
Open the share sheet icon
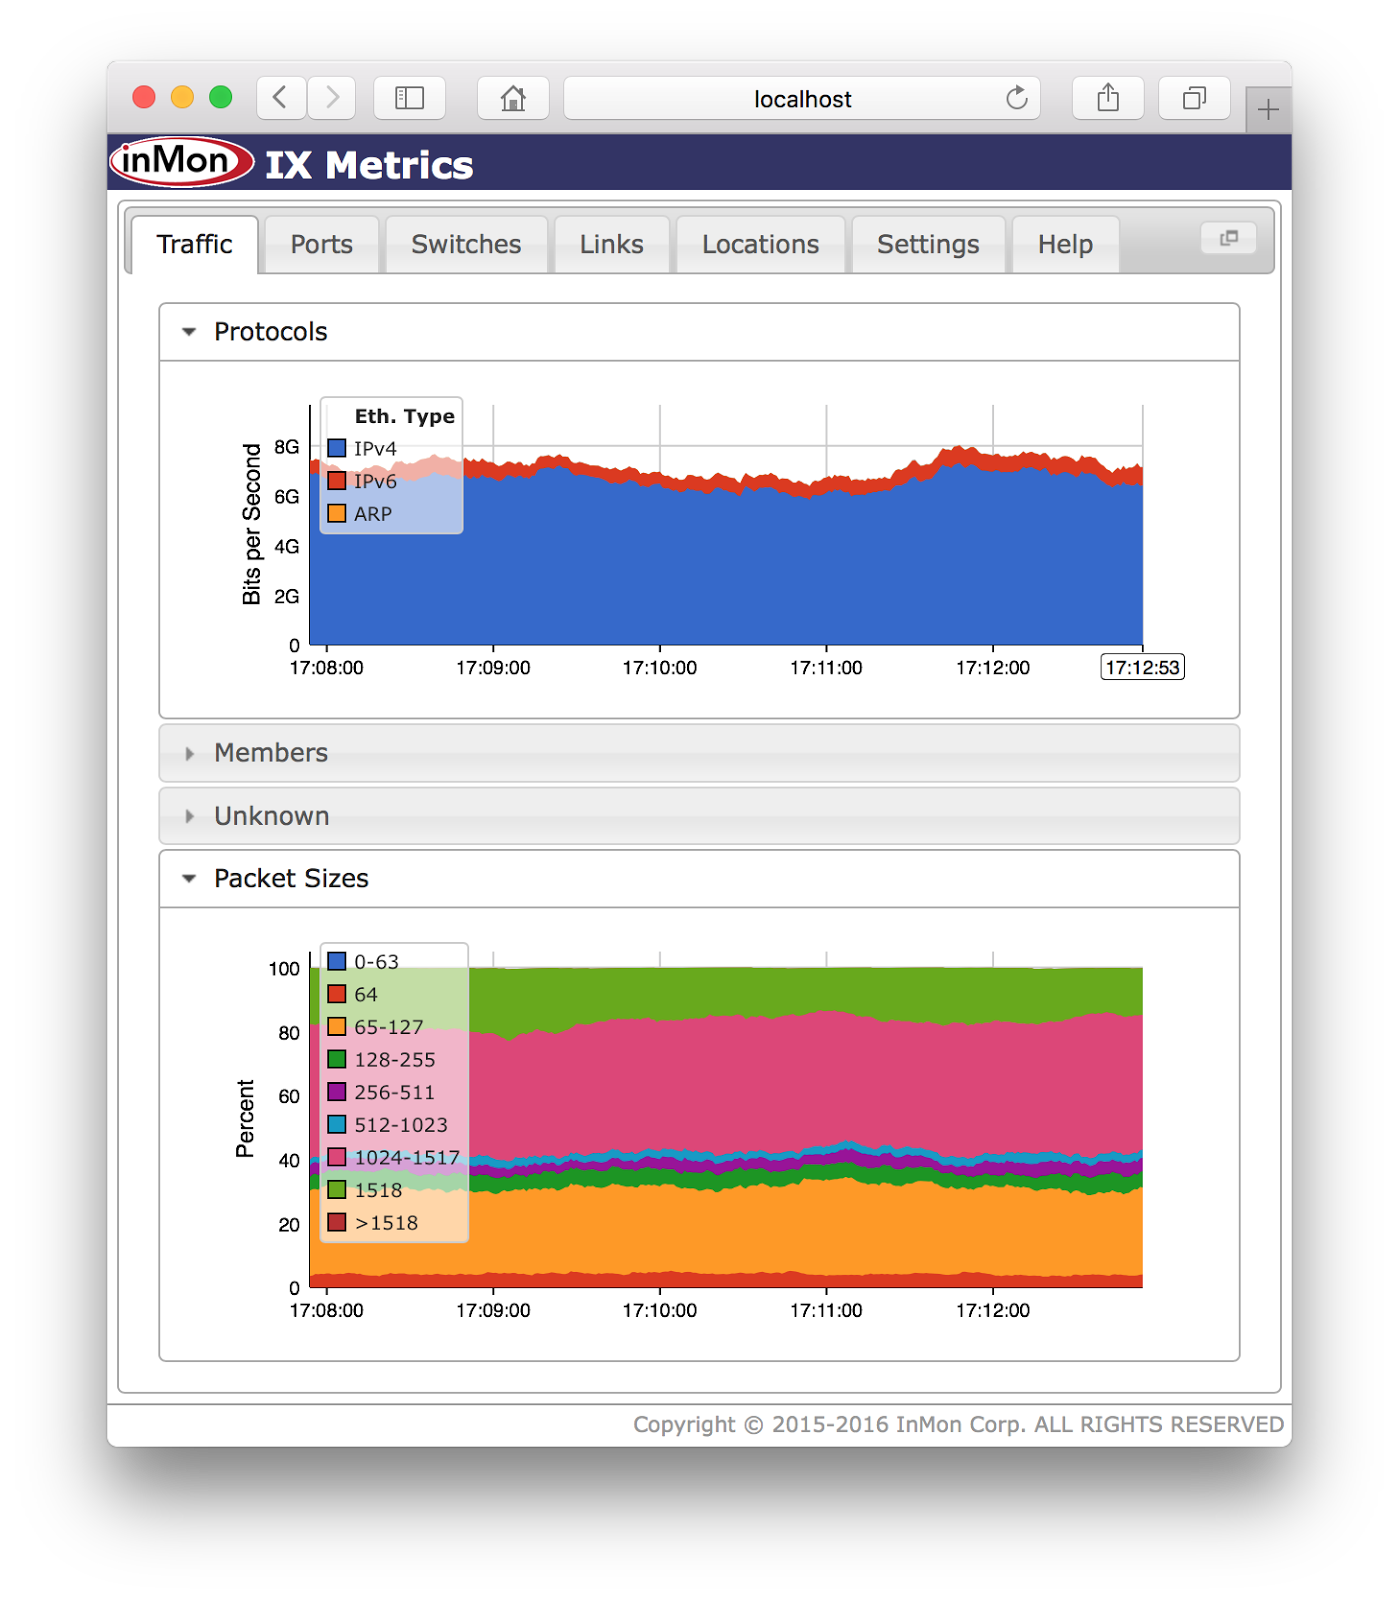[x=1107, y=98]
